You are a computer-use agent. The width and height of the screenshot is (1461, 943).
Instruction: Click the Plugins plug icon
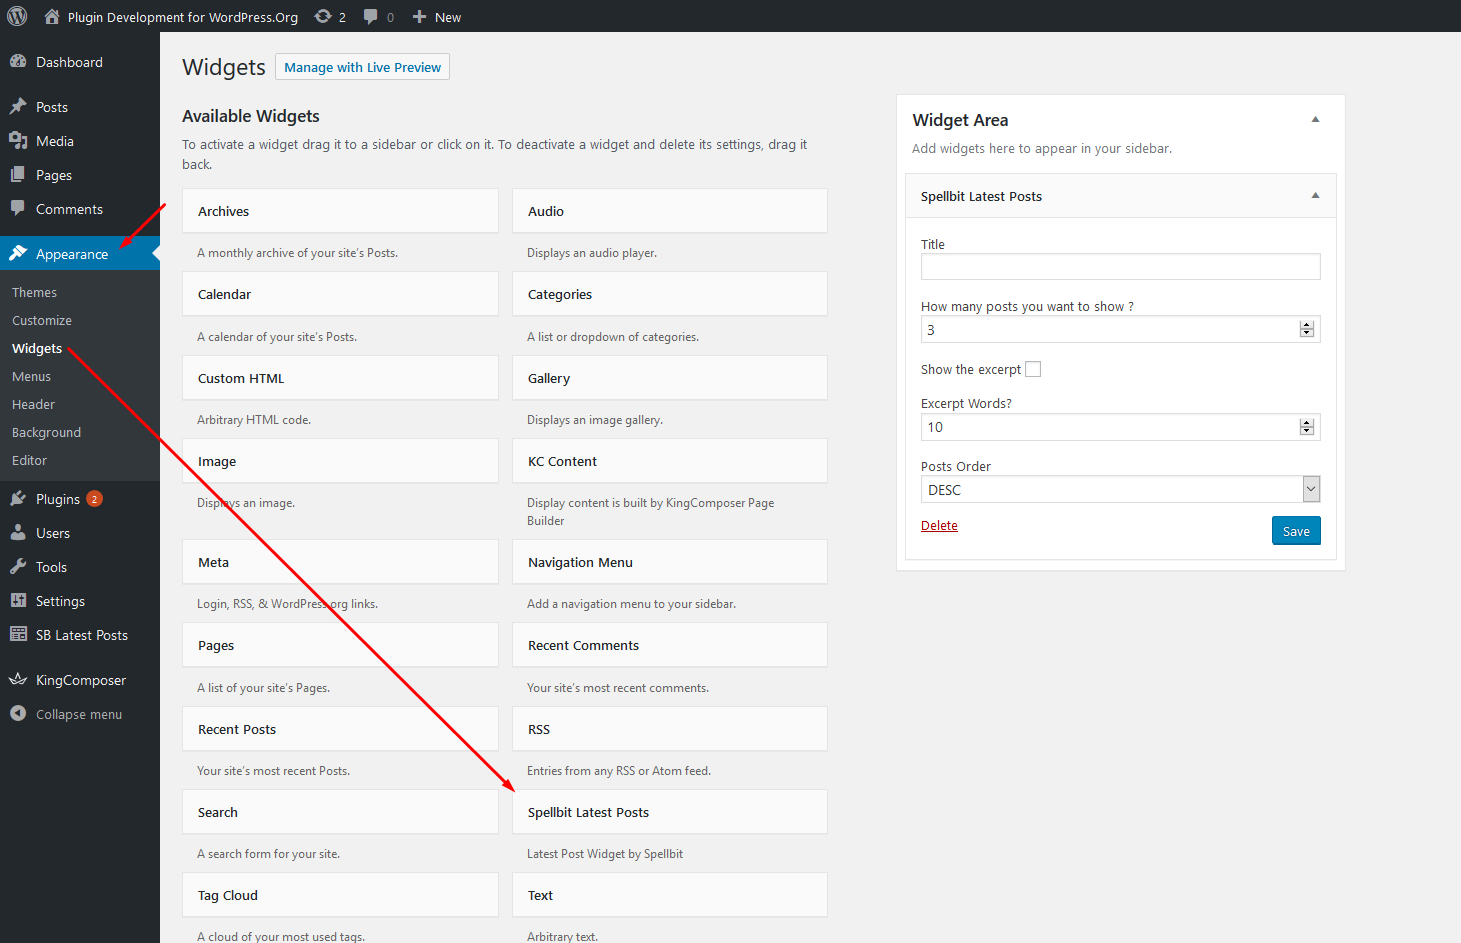18,499
